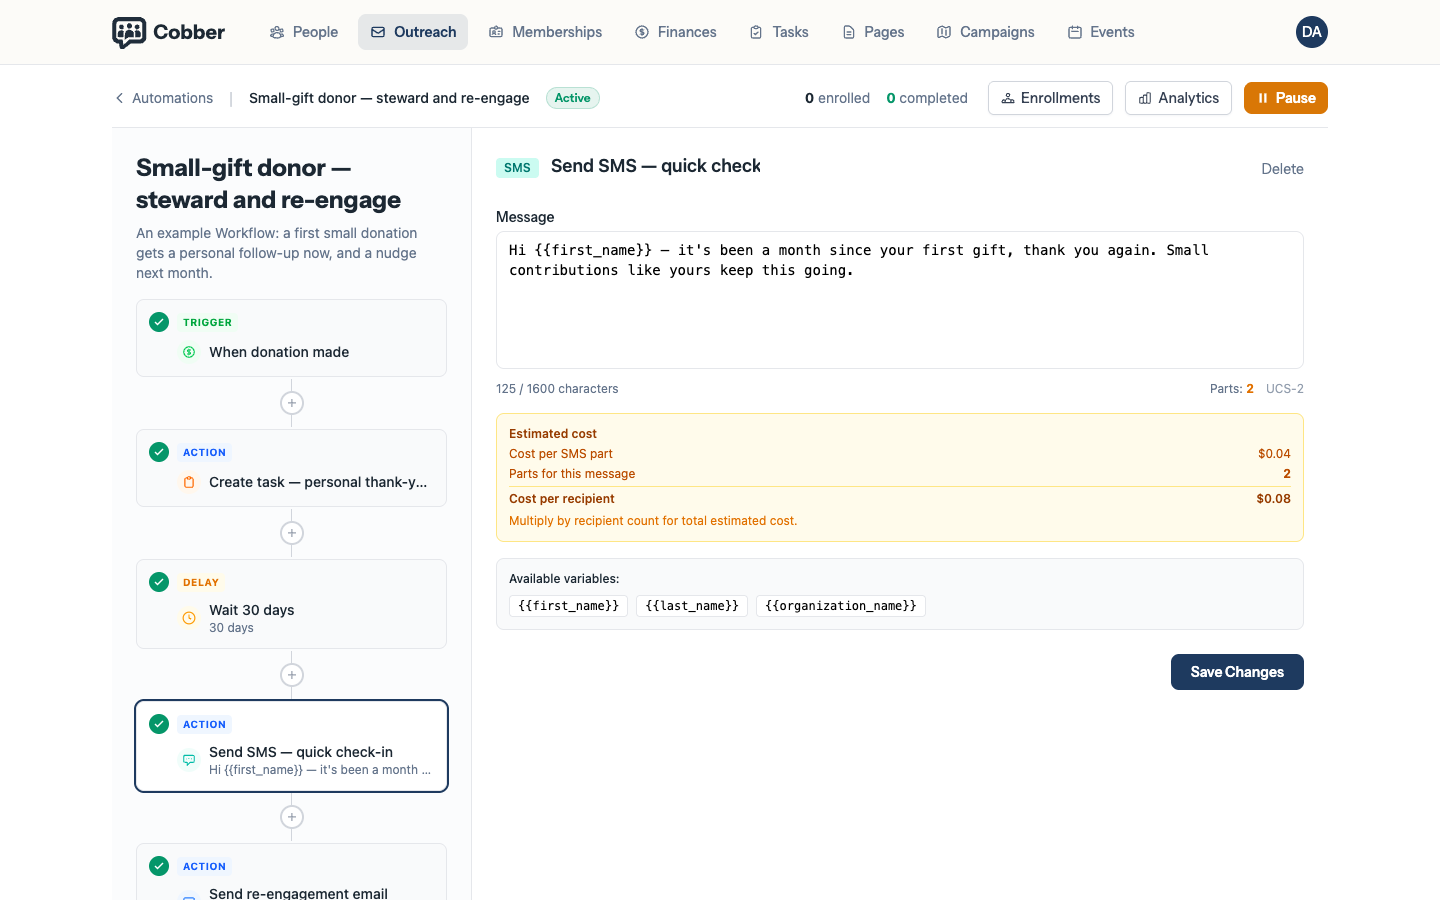Select the 'Create task — personal thank-you' step
Image resolution: width=1440 pixels, height=900 pixels.
tap(291, 468)
